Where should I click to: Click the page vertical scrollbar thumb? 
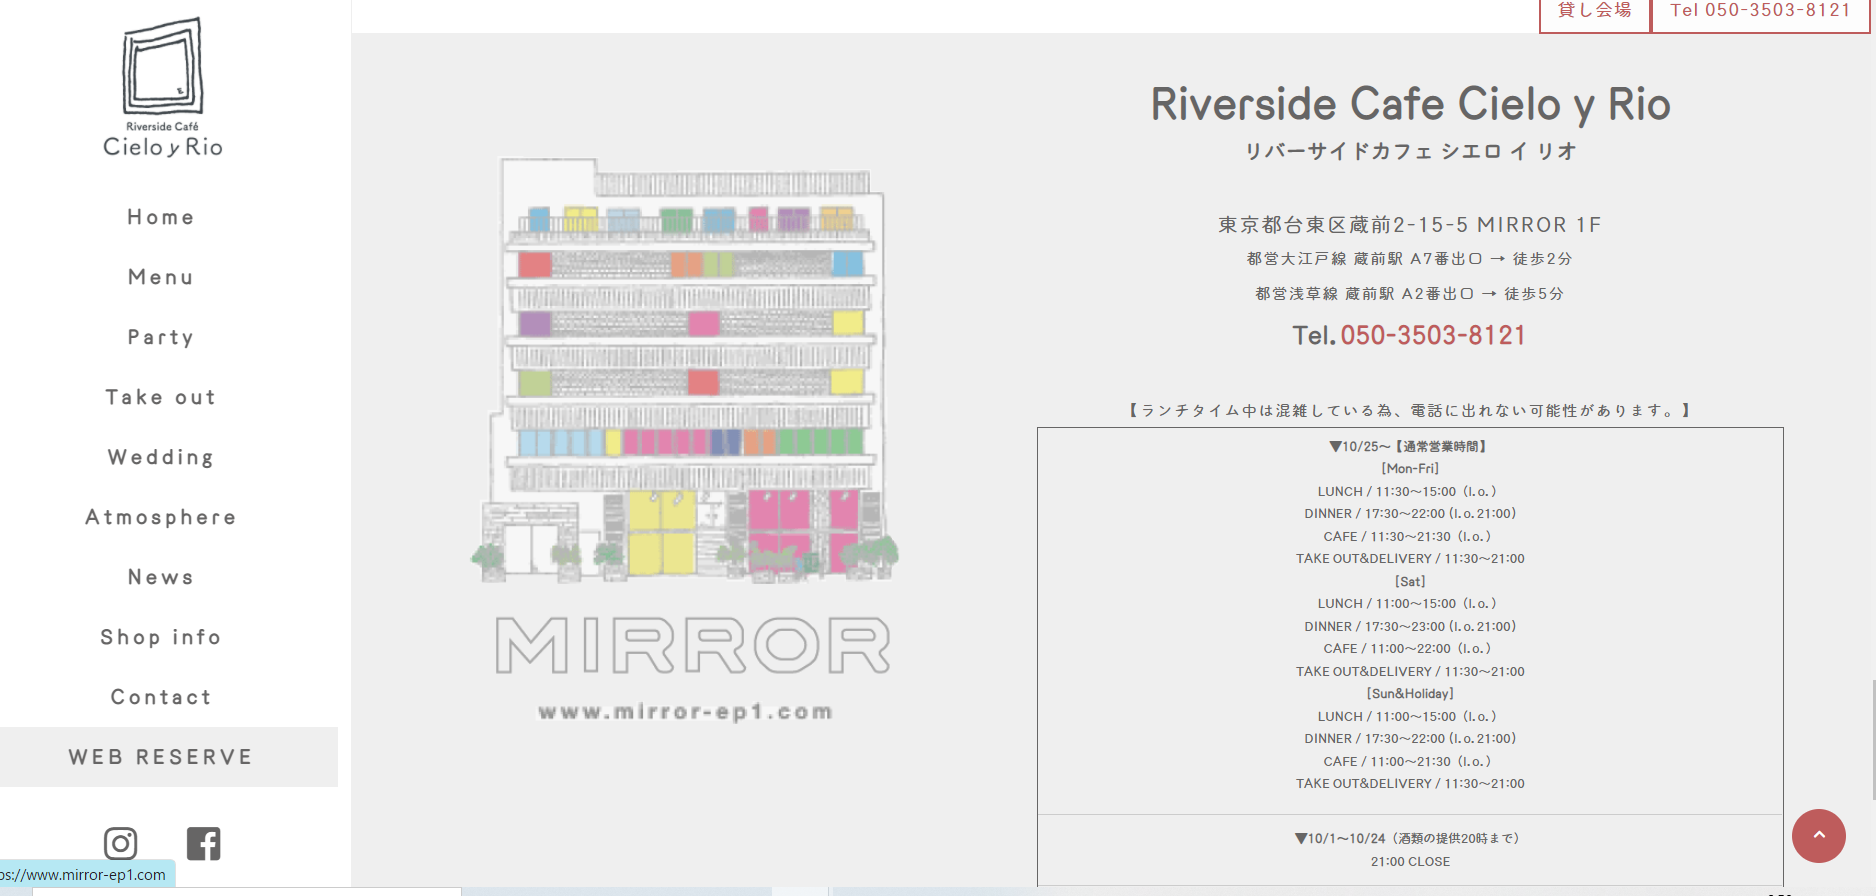tap(1872, 740)
